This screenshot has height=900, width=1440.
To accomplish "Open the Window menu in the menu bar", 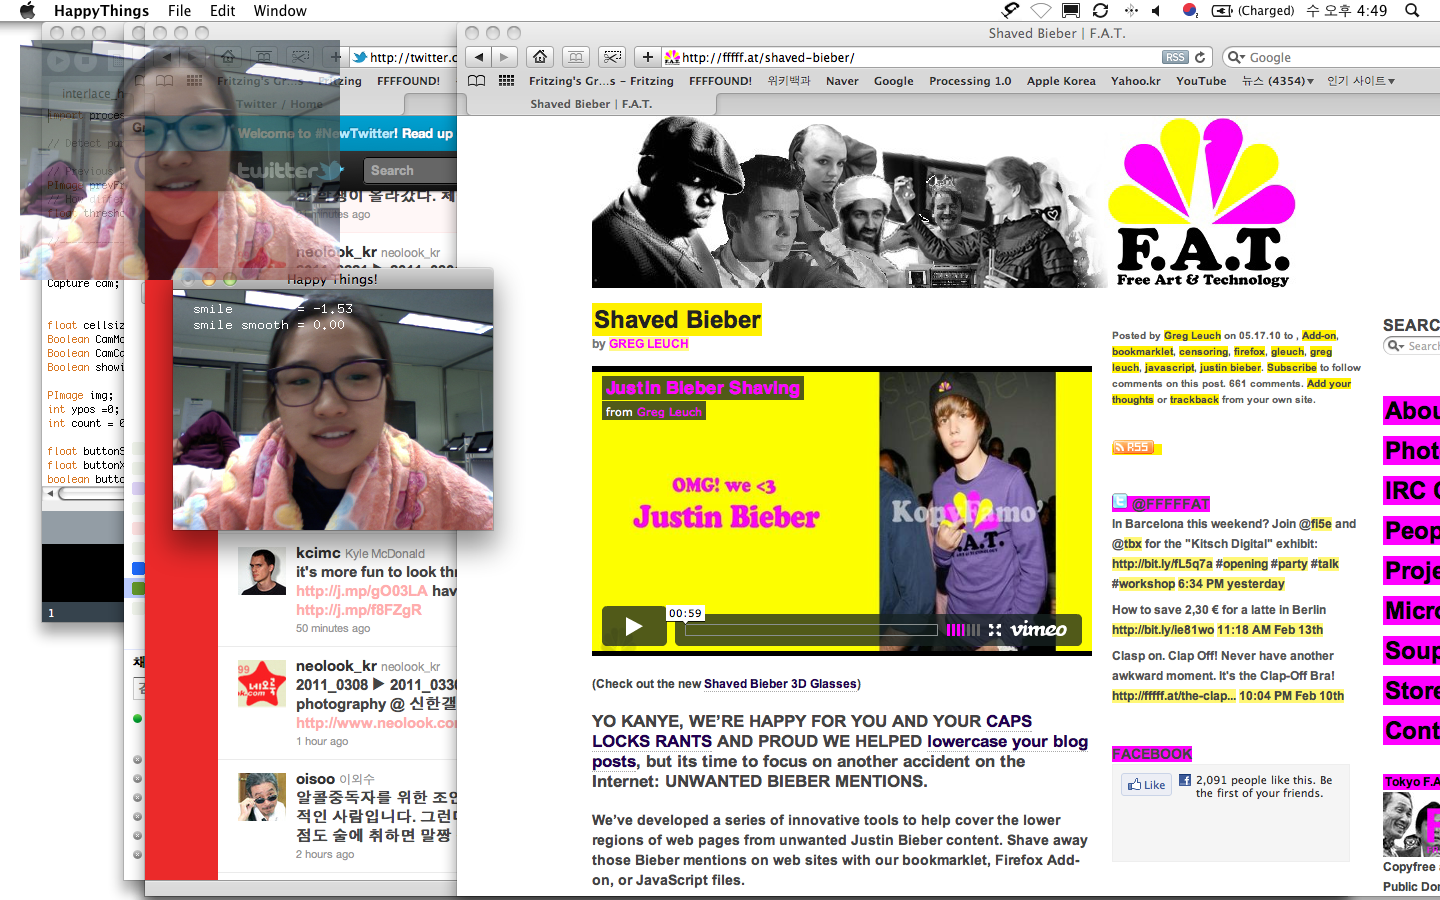I will pos(280,11).
